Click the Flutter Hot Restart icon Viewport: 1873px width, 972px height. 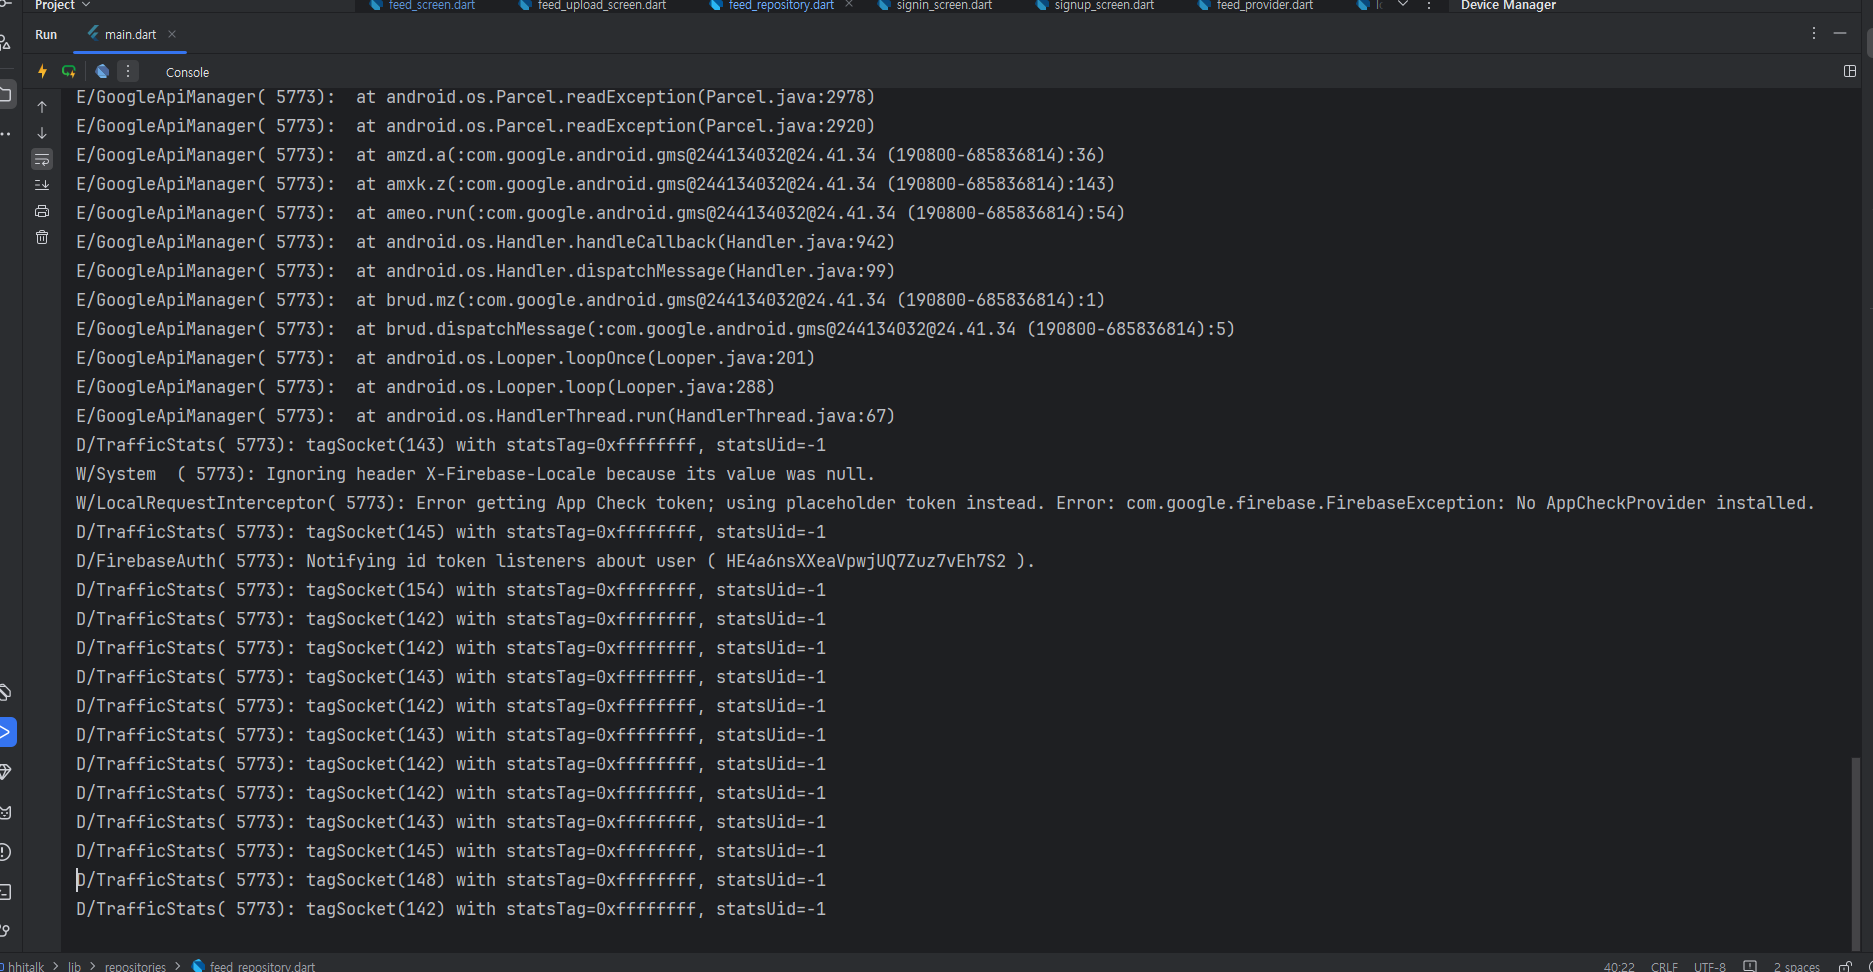click(69, 71)
